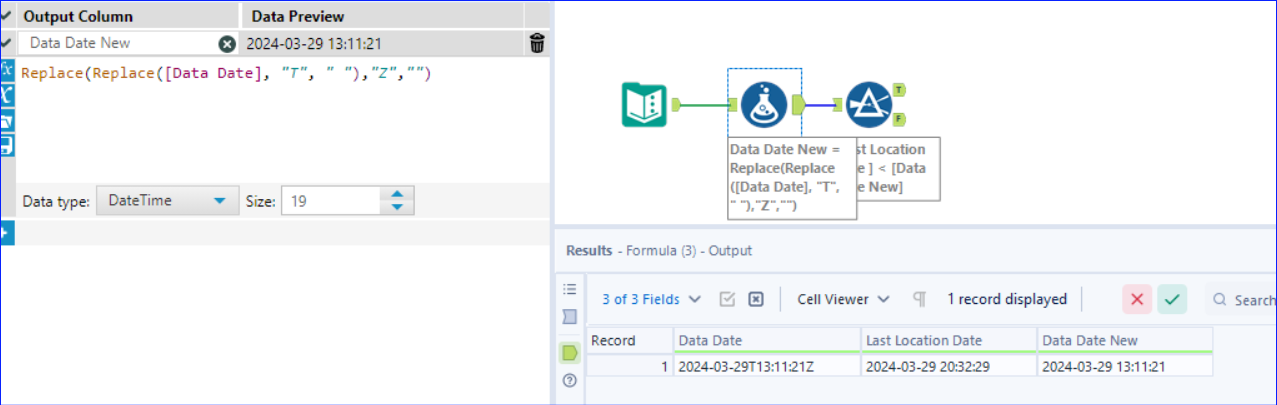Click the red X cancel icon in Results
Image resolution: width=1277 pixels, height=405 pixels.
point(1137,299)
